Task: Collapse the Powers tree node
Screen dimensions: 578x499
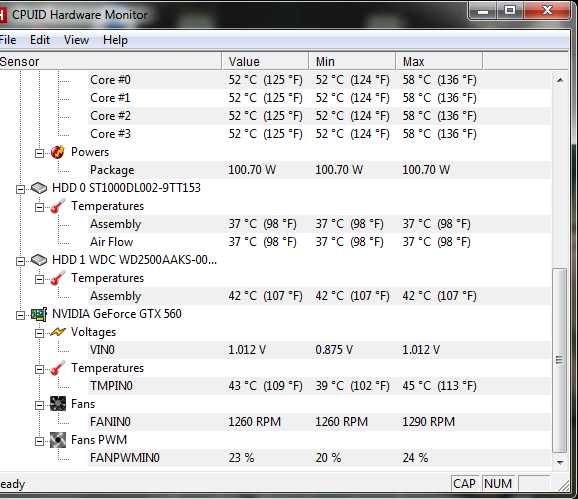Action: tap(39, 153)
